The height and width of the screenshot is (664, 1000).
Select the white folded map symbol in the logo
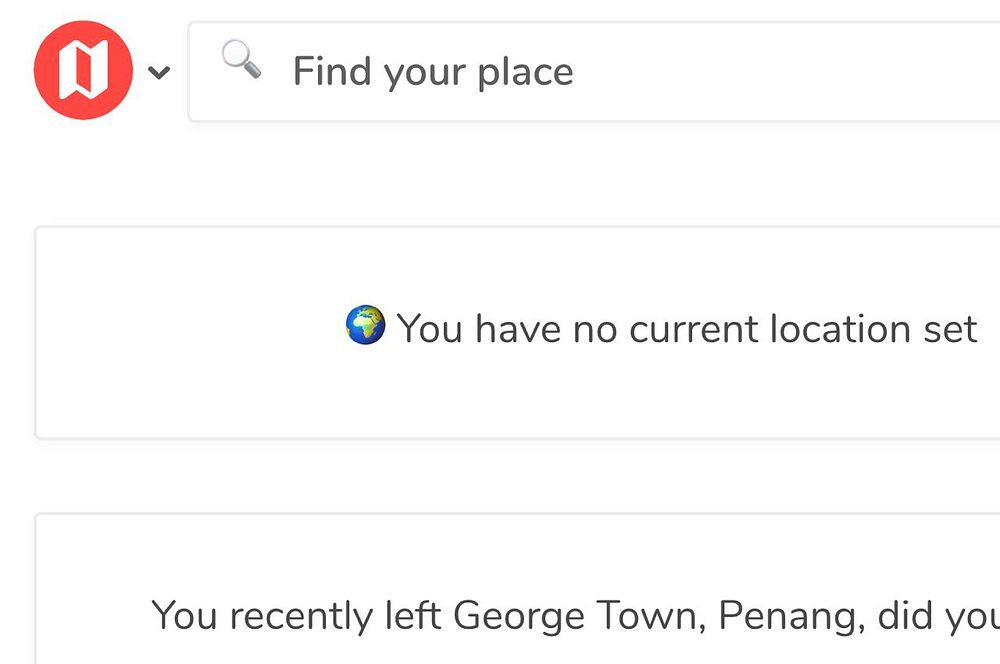pos(83,72)
